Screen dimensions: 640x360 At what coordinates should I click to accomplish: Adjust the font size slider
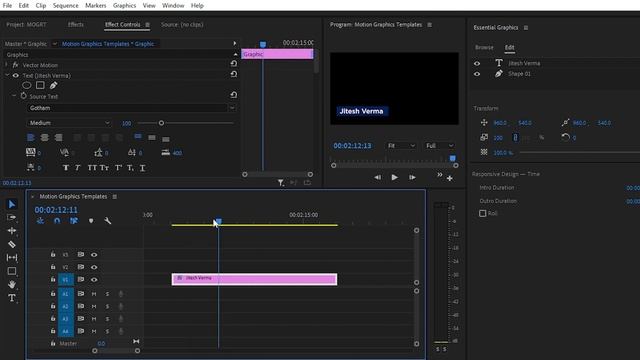[x=161, y=123]
